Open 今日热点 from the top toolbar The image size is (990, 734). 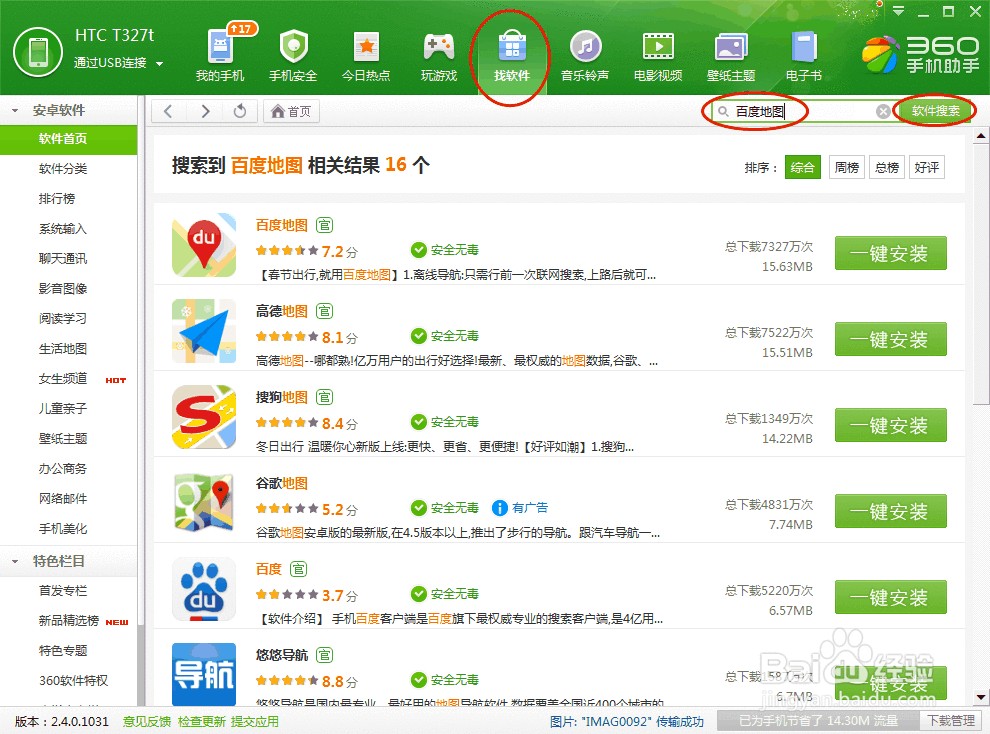366,55
